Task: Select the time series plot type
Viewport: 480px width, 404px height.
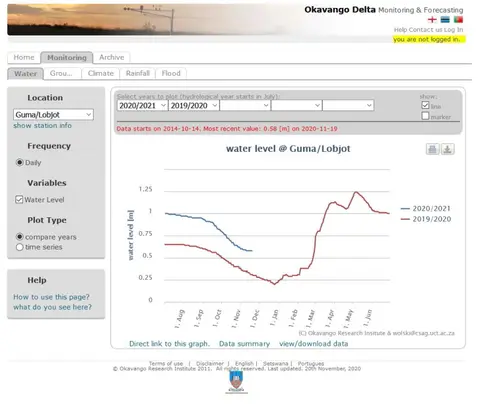Action: [19, 247]
